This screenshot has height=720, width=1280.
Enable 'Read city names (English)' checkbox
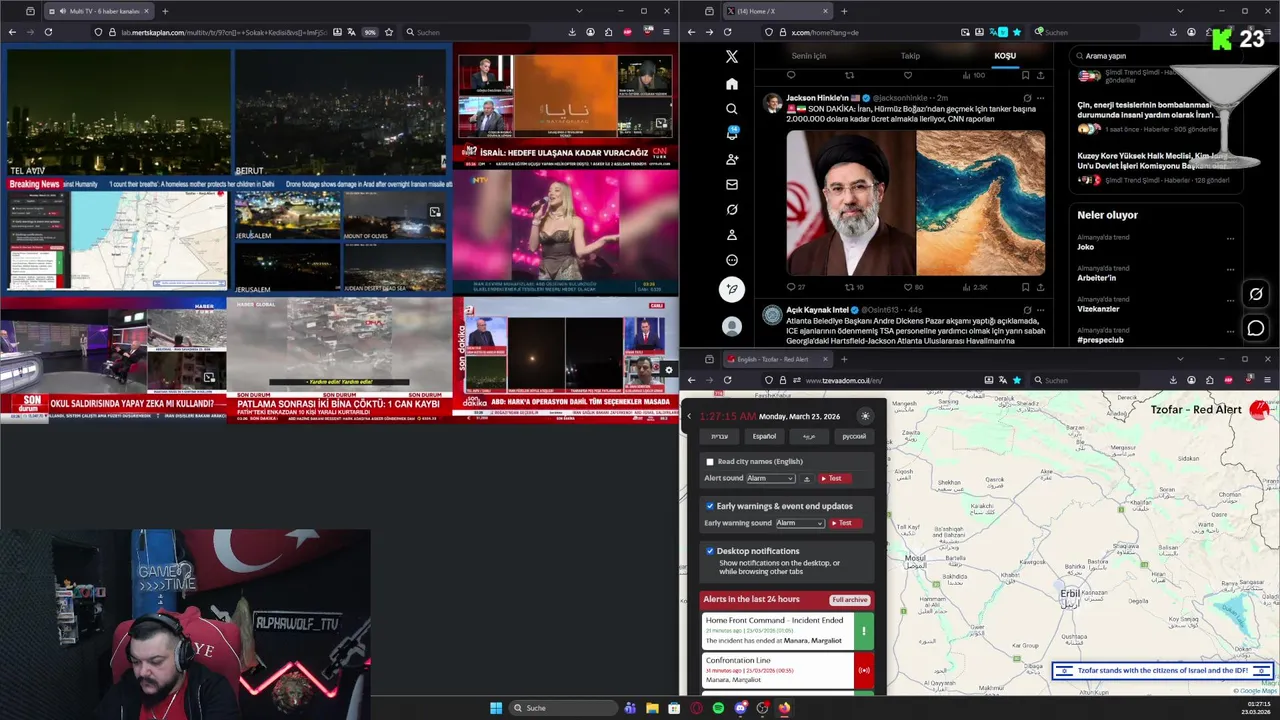pyautogui.click(x=710, y=462)
